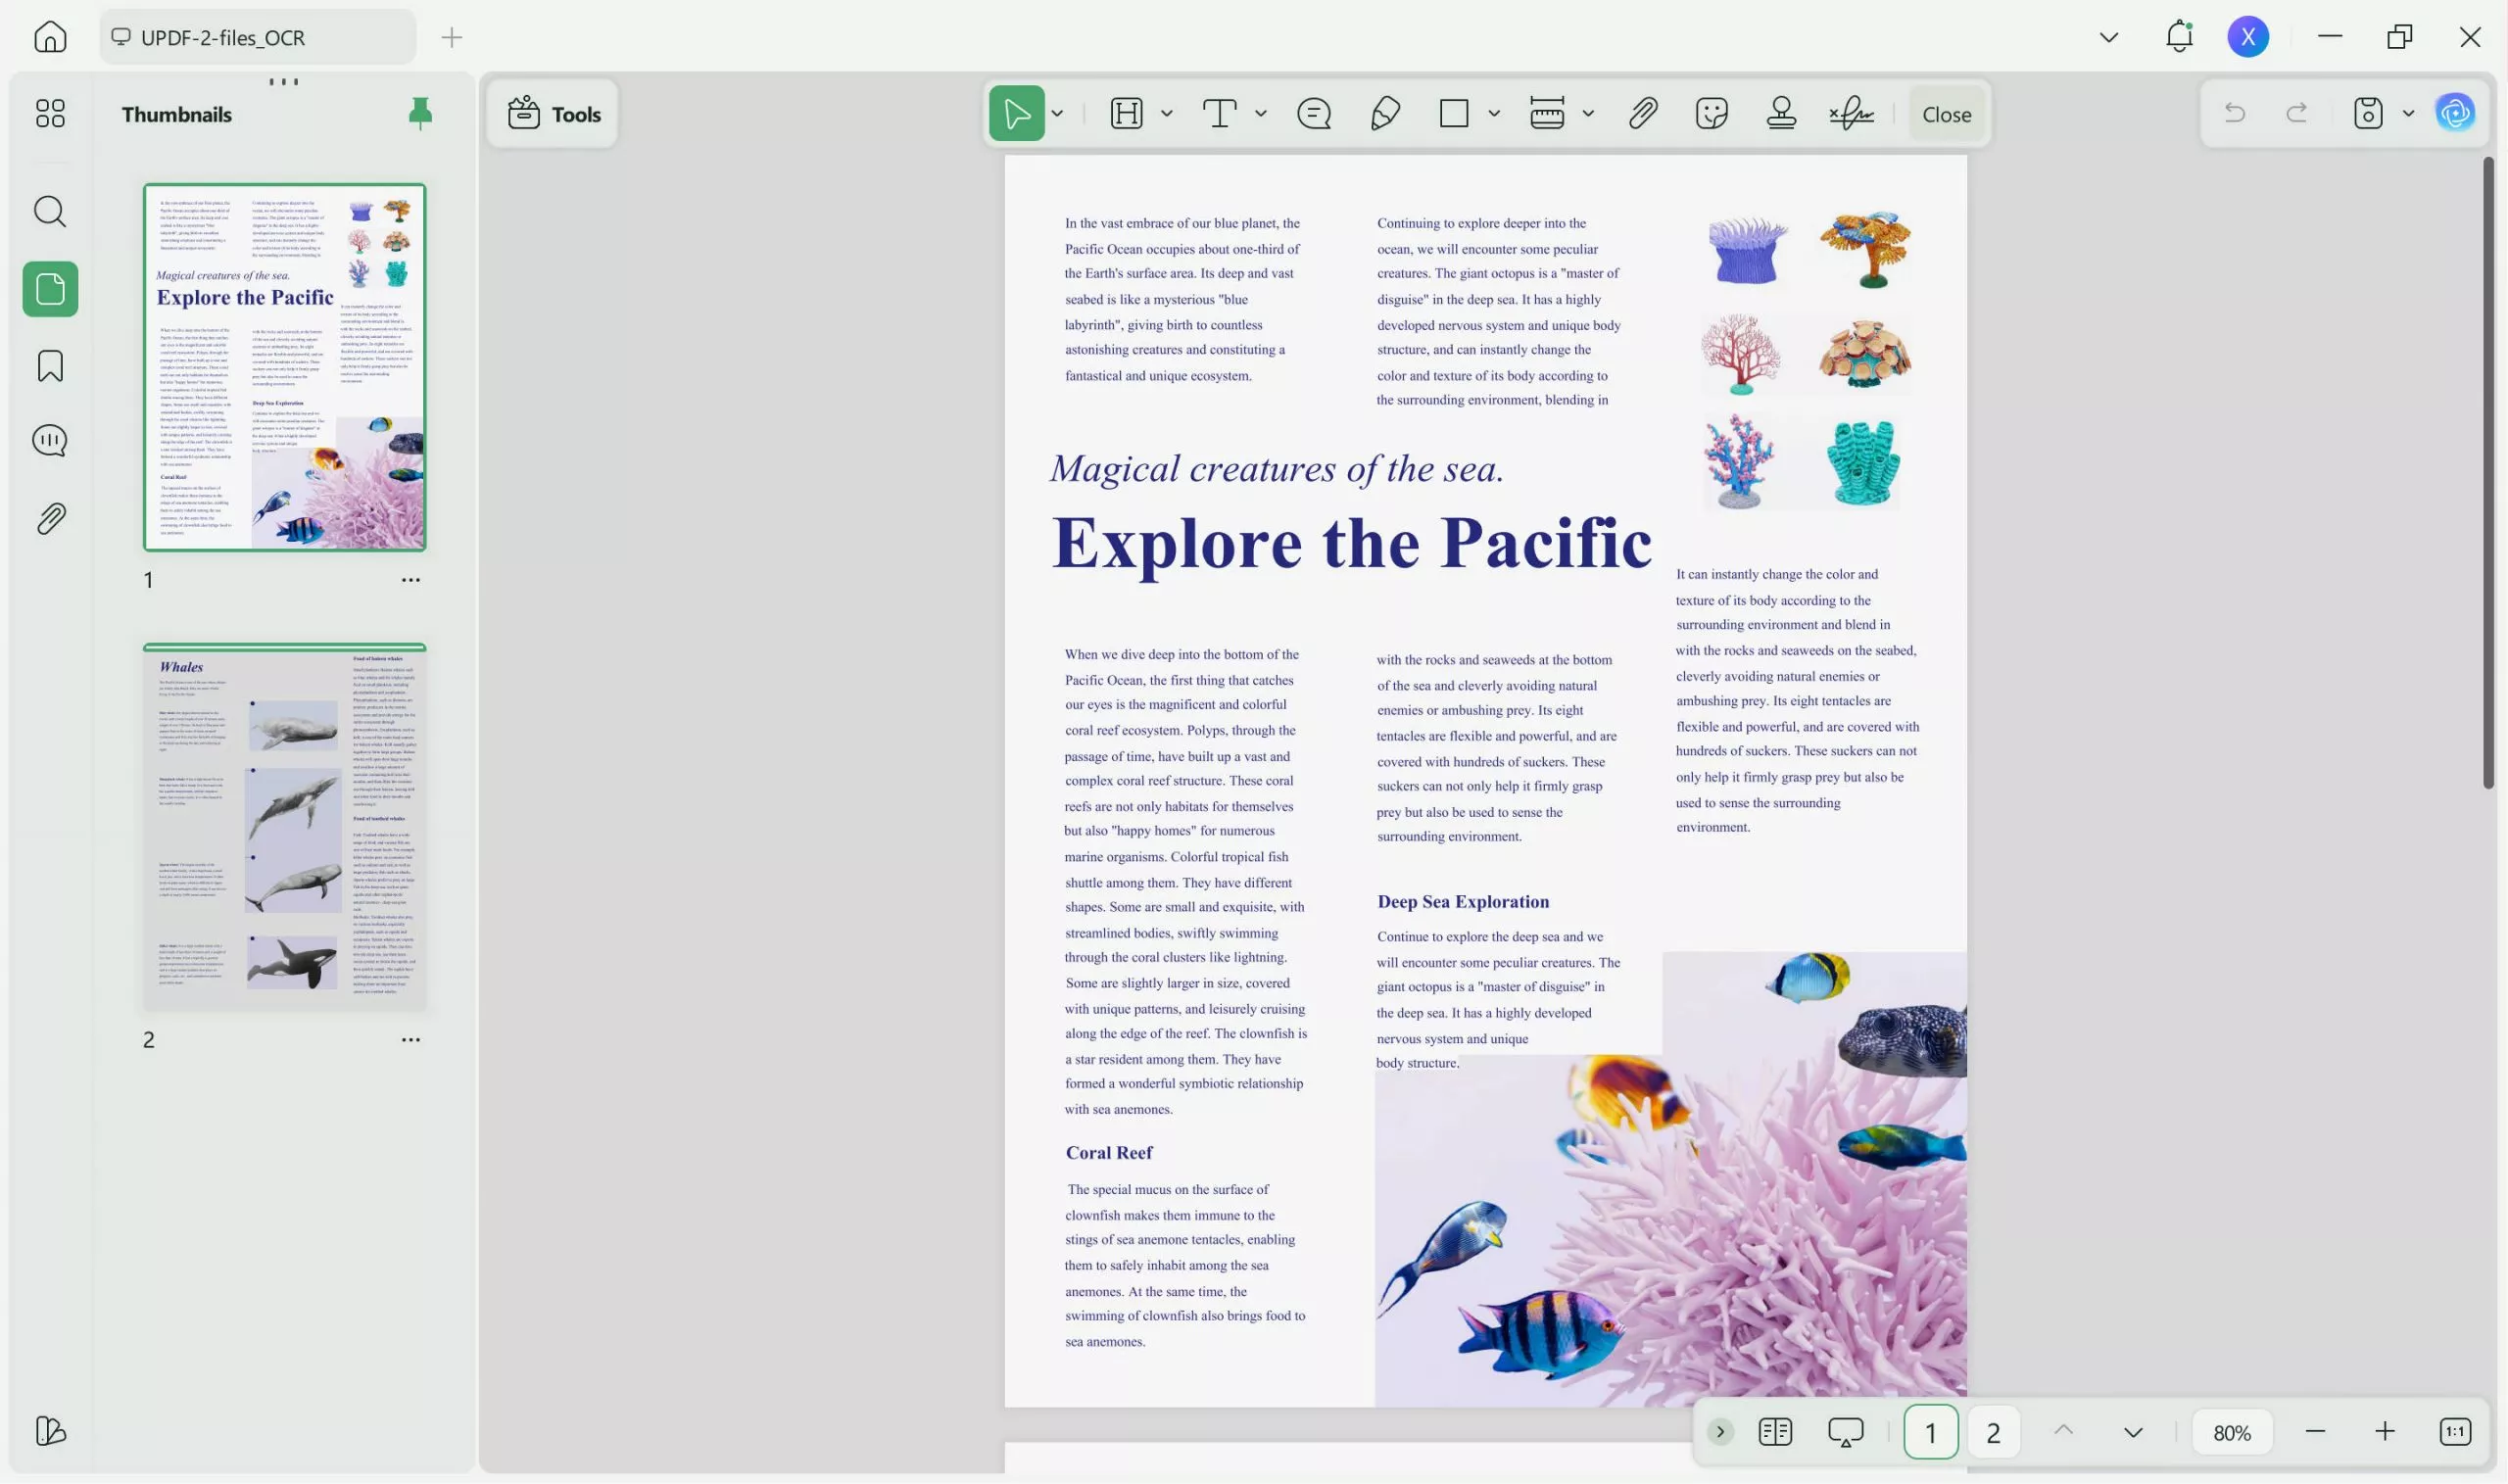The height and width of the screenshot is (1484, 2508).
Task: Jump to page 2 via thumbnail
Action: click(x=284, y=826)
